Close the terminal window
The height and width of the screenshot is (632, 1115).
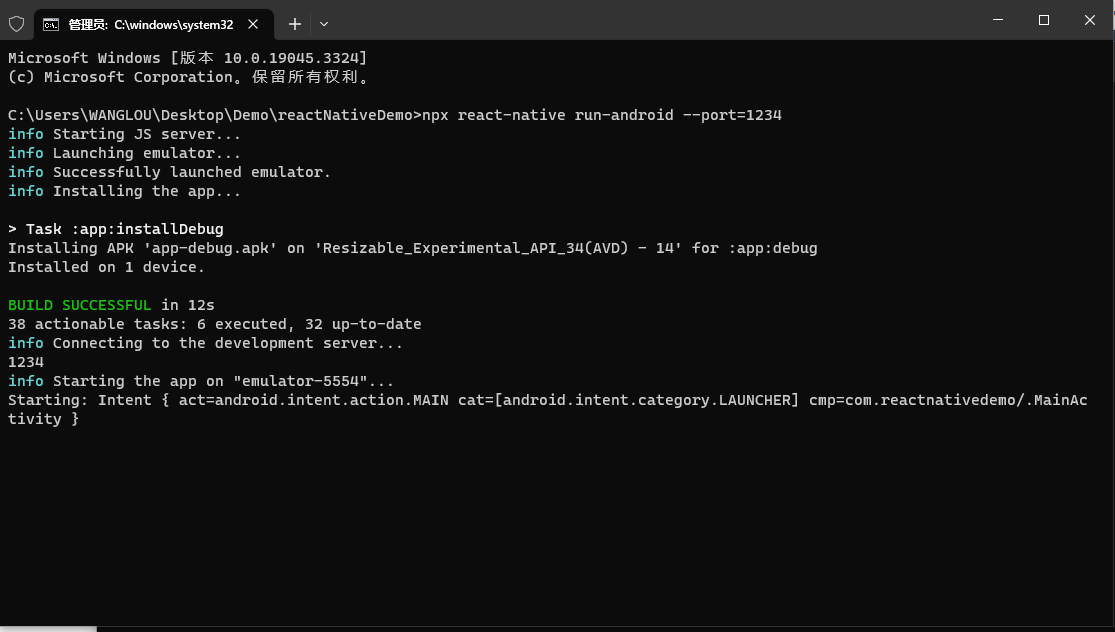coord(1089,20)
